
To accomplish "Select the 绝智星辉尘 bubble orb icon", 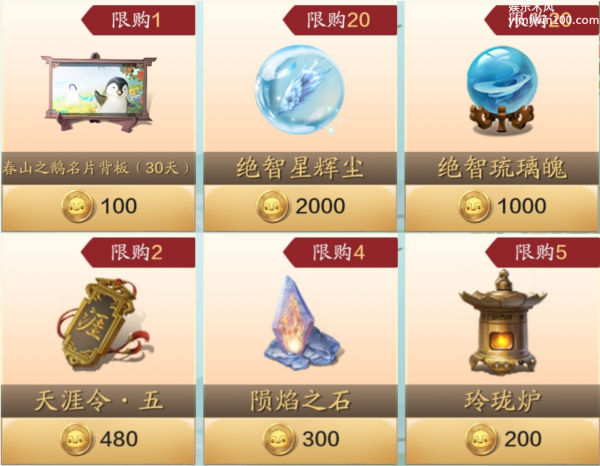I will [300, 90].
